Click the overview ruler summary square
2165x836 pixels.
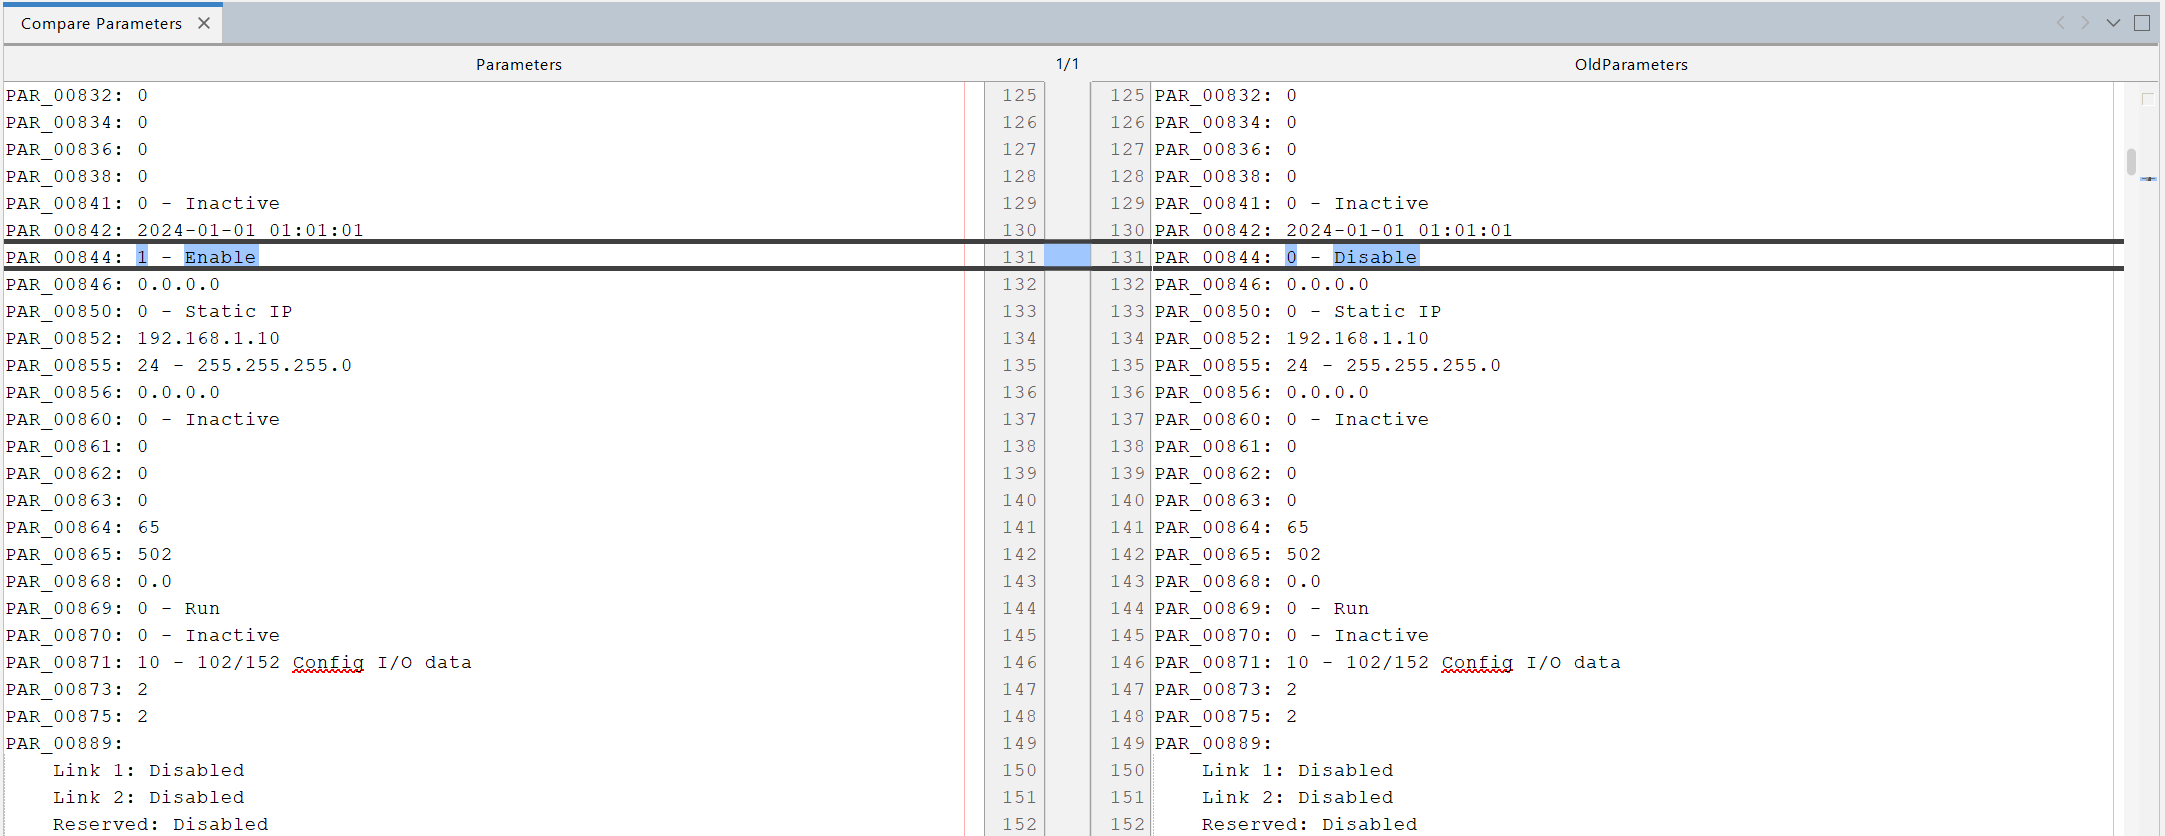coord(2147,98)
